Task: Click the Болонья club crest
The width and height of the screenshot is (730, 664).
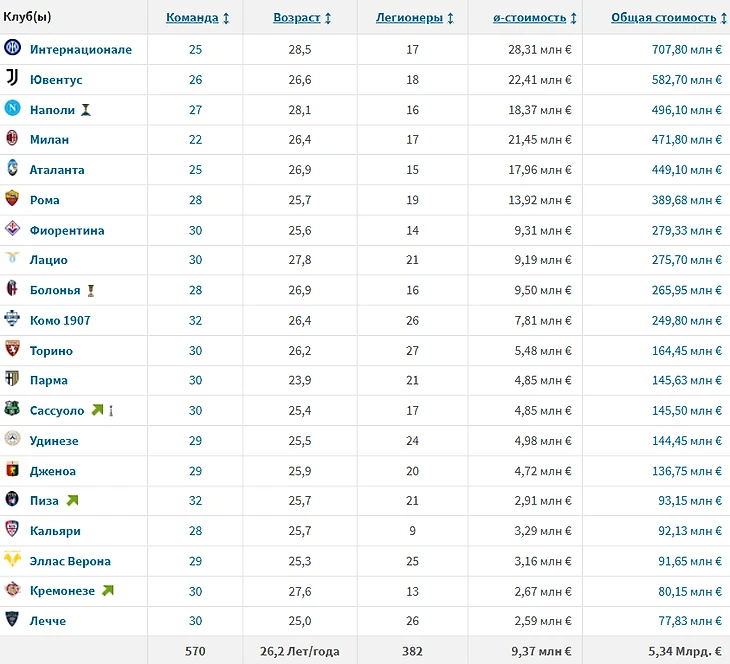Action: tap(13, 288)
